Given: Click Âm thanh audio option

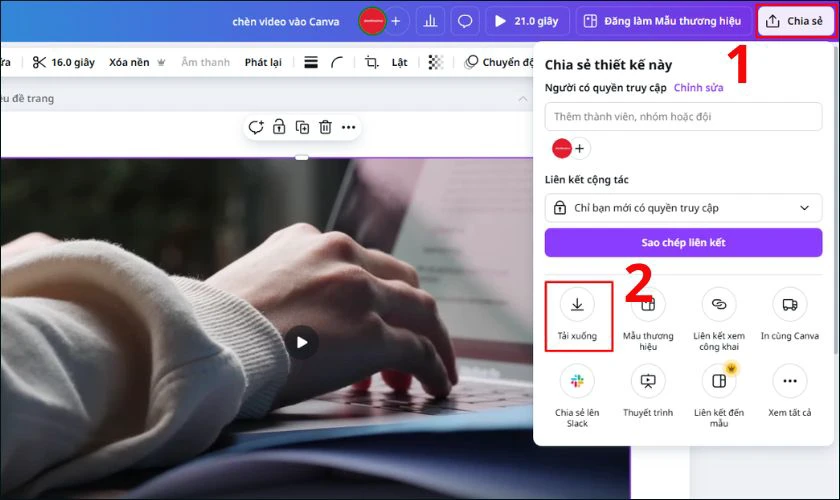Looking at the screenshot, I should 205,62.
